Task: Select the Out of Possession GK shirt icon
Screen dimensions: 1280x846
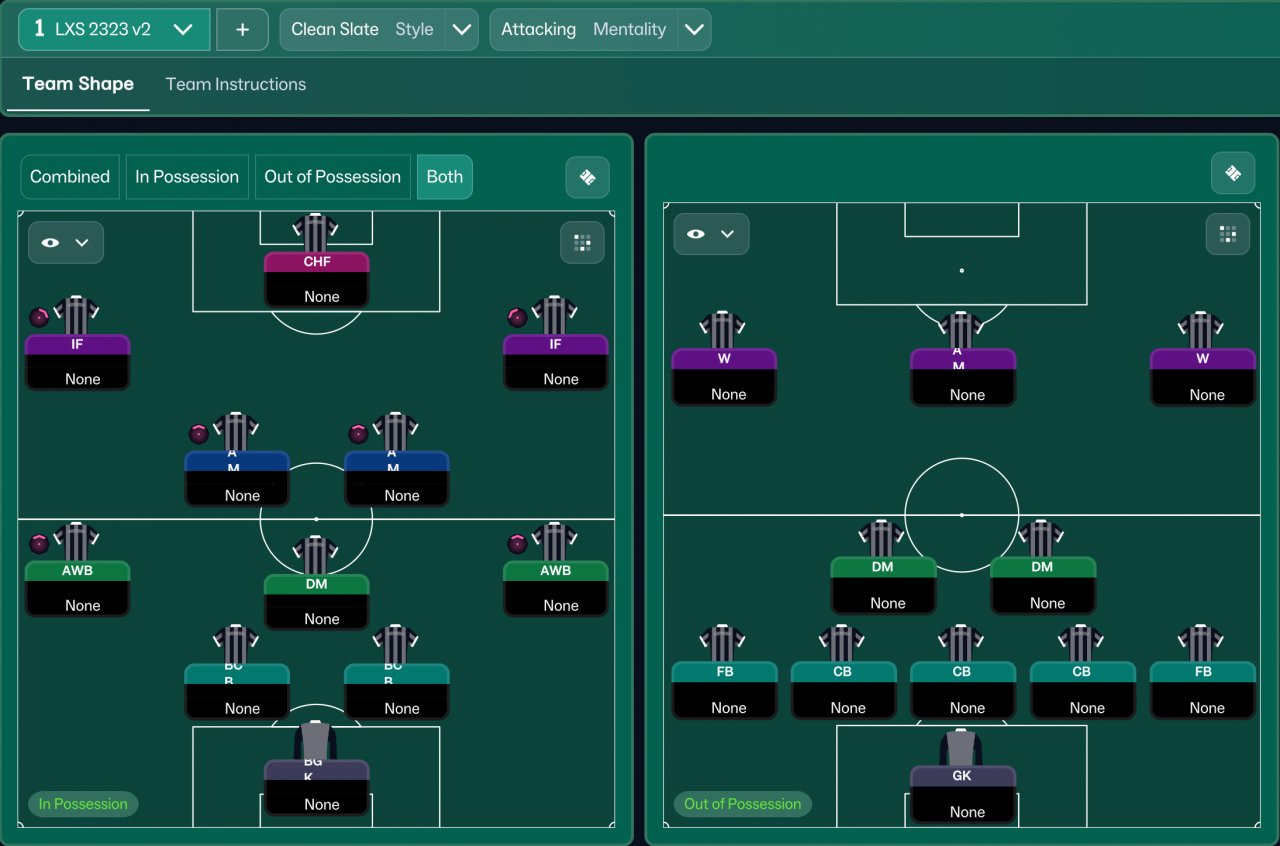Action: 961,748
